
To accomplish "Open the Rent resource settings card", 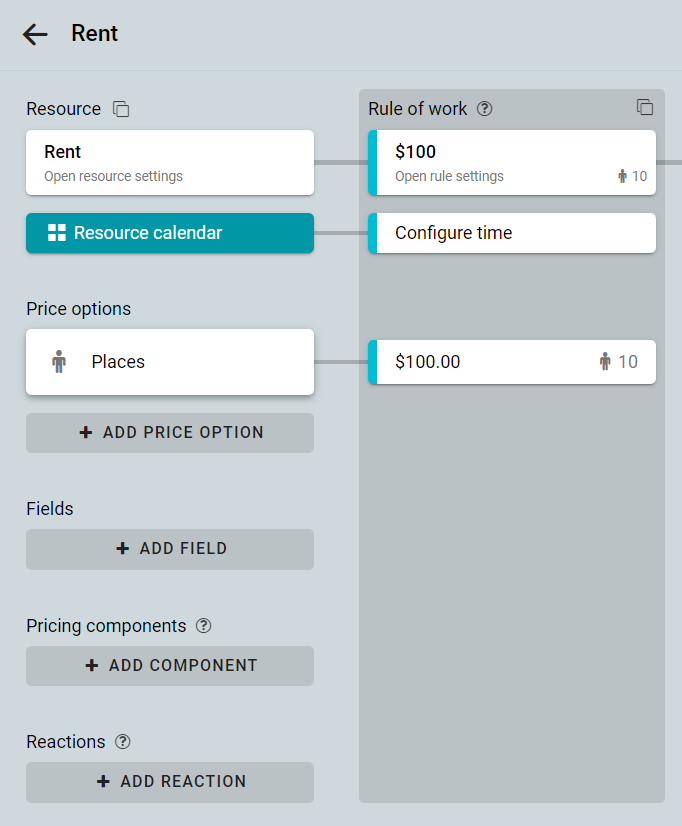I will click(170, 163).
